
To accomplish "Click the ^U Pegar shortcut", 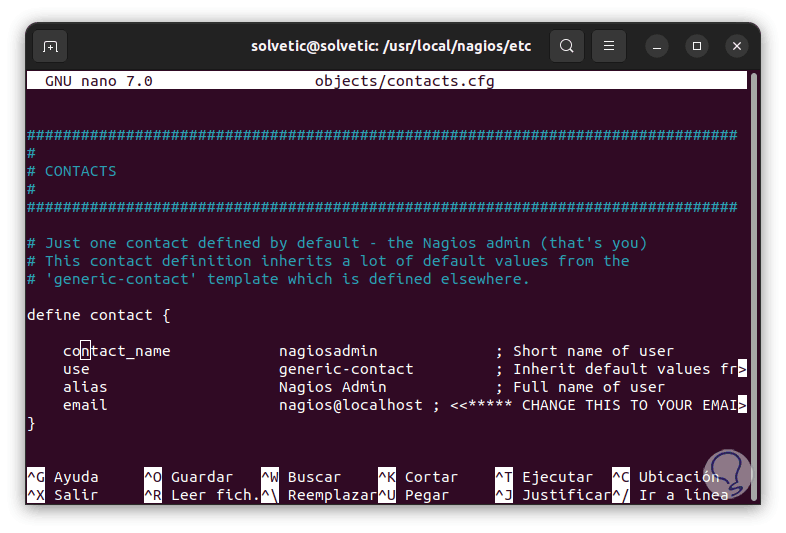I will tap(414, 495).
